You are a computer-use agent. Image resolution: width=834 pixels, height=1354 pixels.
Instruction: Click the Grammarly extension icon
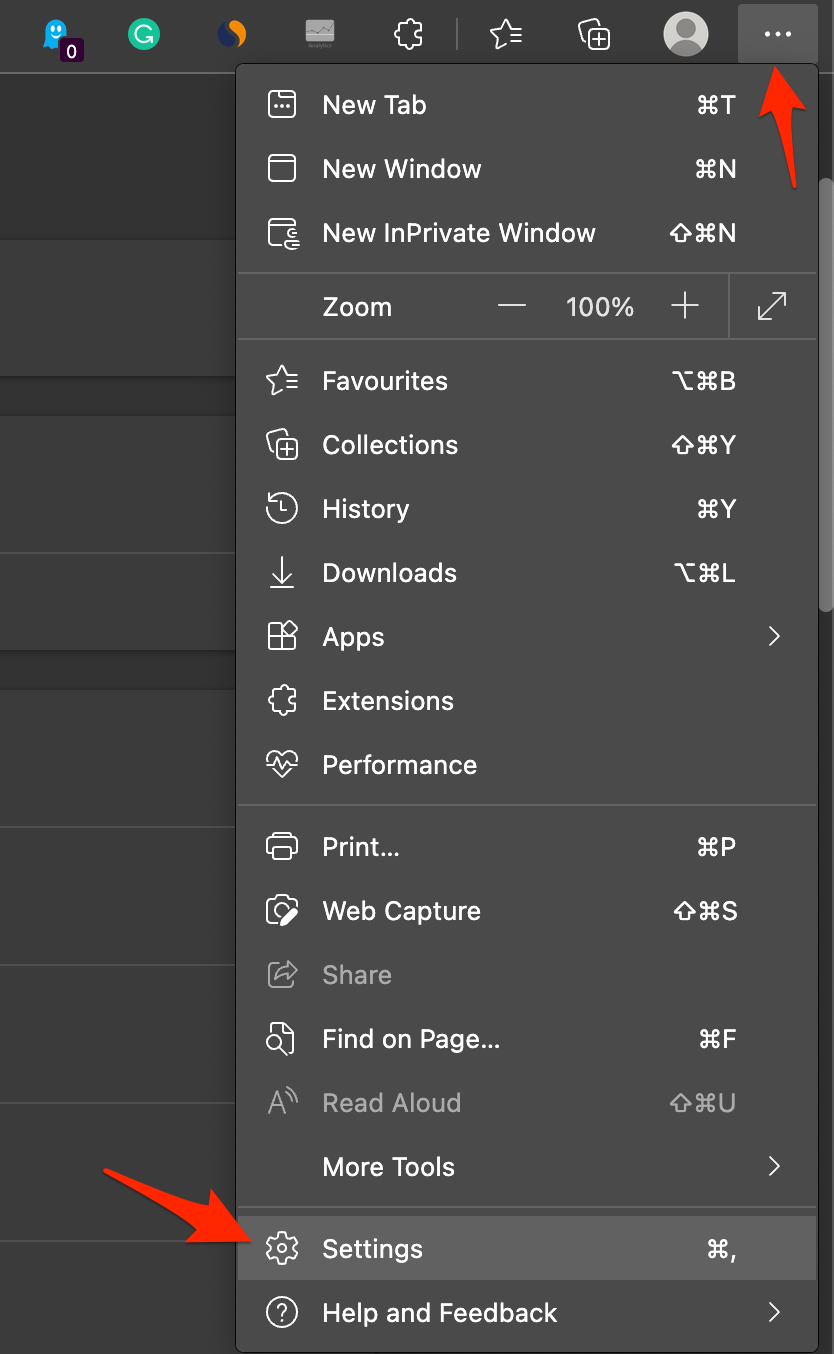pos(143,33)
